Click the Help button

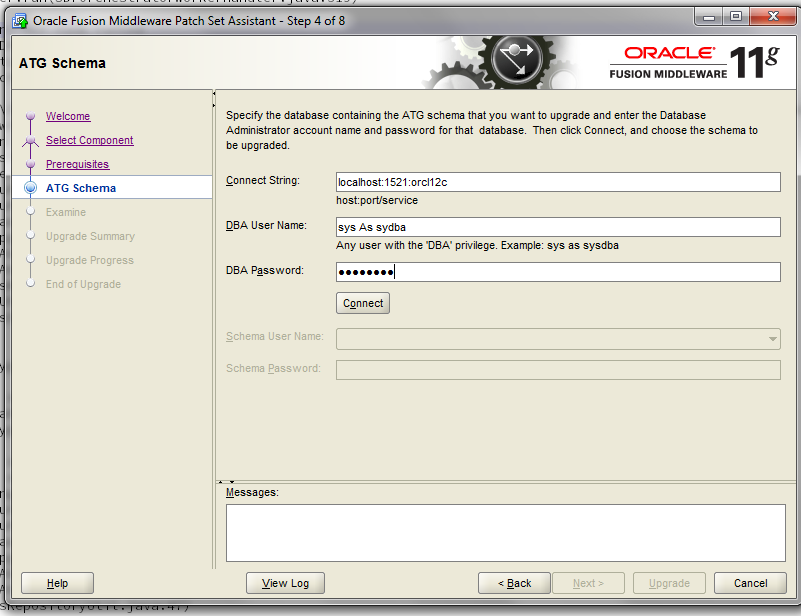pos(57,583)
